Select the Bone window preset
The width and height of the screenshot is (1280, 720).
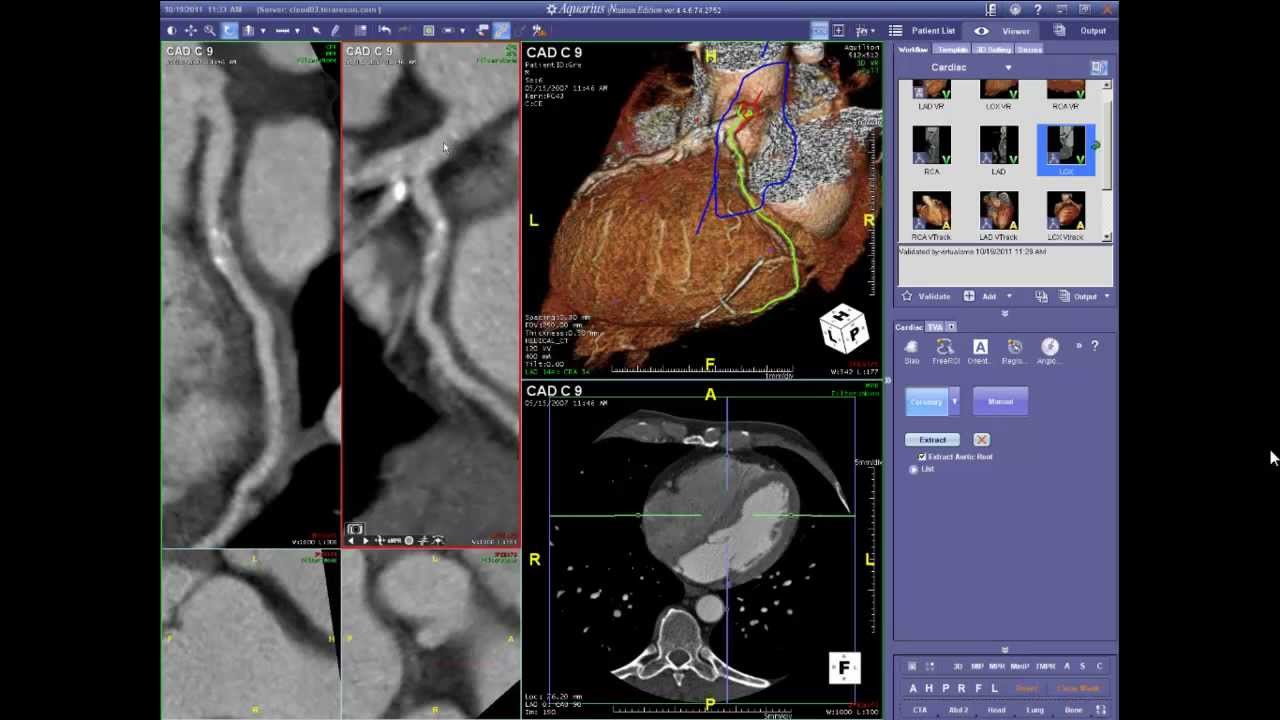tap(1074, 710)
